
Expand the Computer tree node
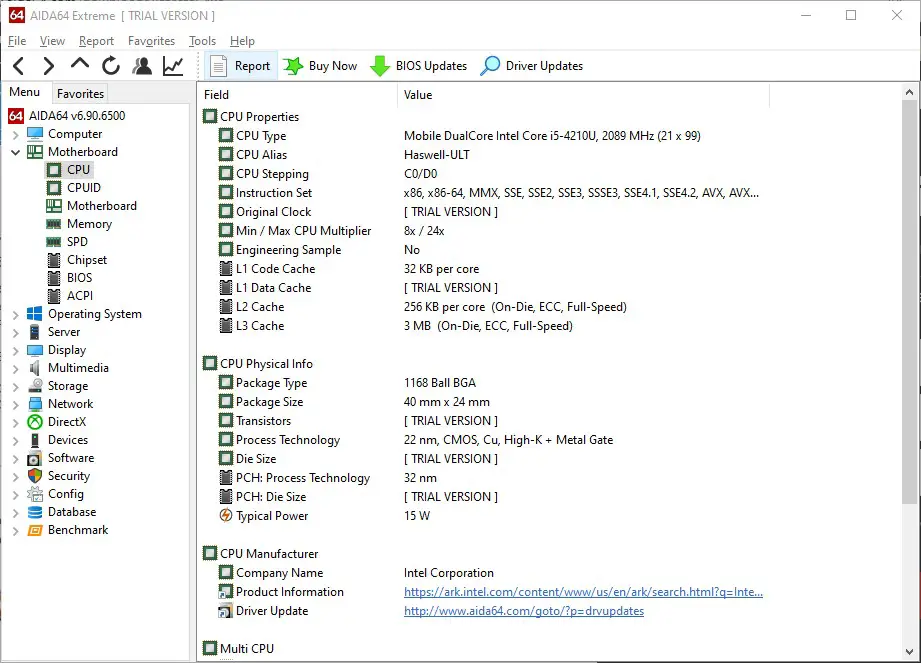coord(16,134)
